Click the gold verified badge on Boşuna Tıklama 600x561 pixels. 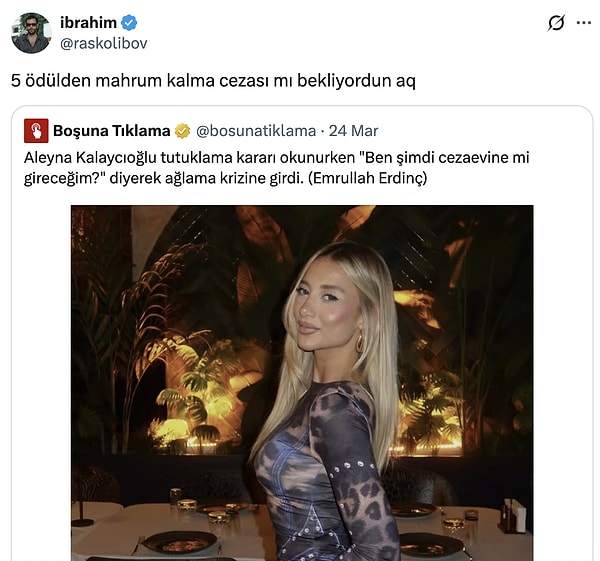click(183, 131)
